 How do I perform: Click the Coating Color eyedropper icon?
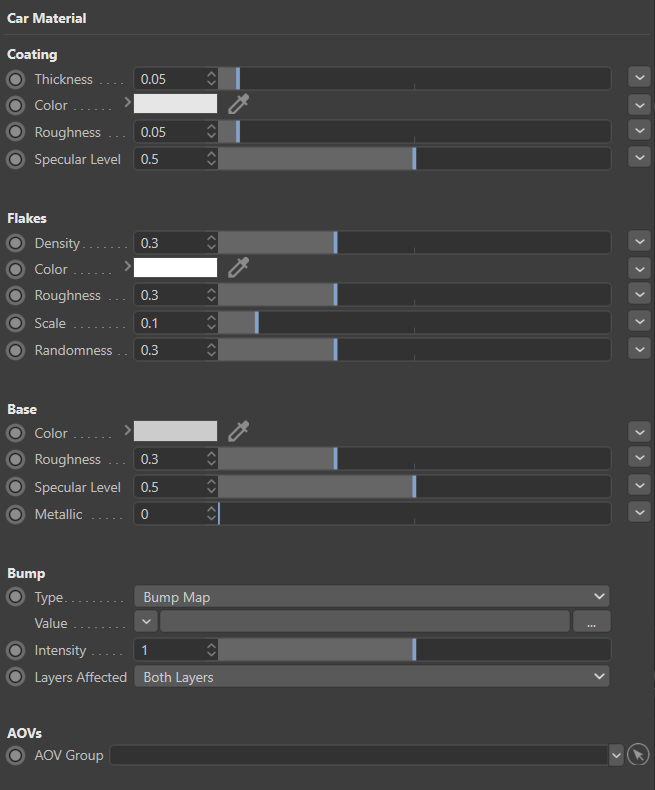pyautogui.click(x=238, y=104)
